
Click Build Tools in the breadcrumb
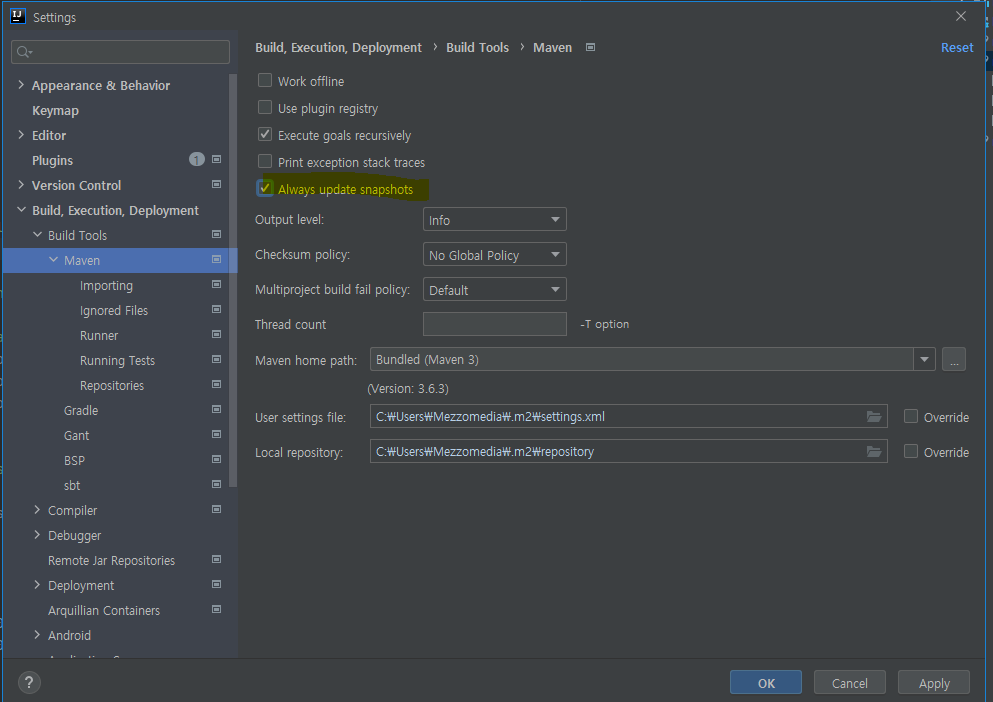click(x=478, y=48)
